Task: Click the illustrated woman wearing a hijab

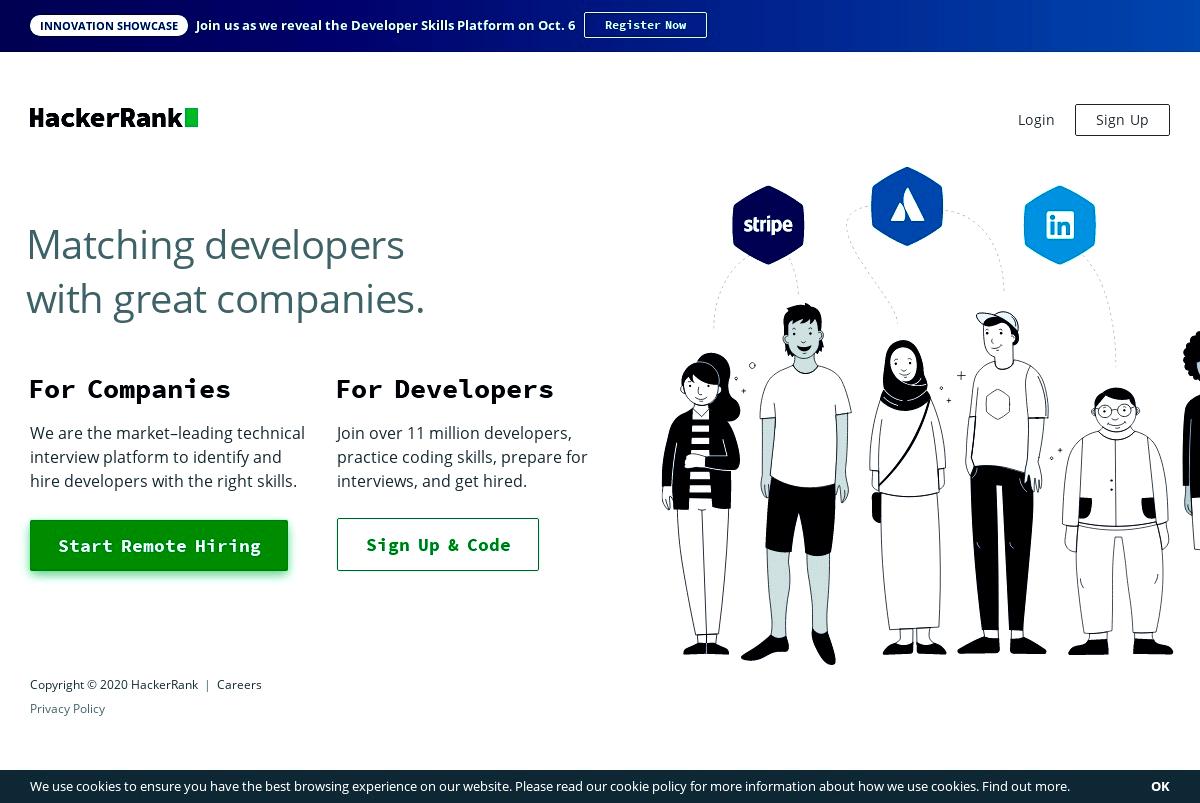Action: click(x=907, y=497)
